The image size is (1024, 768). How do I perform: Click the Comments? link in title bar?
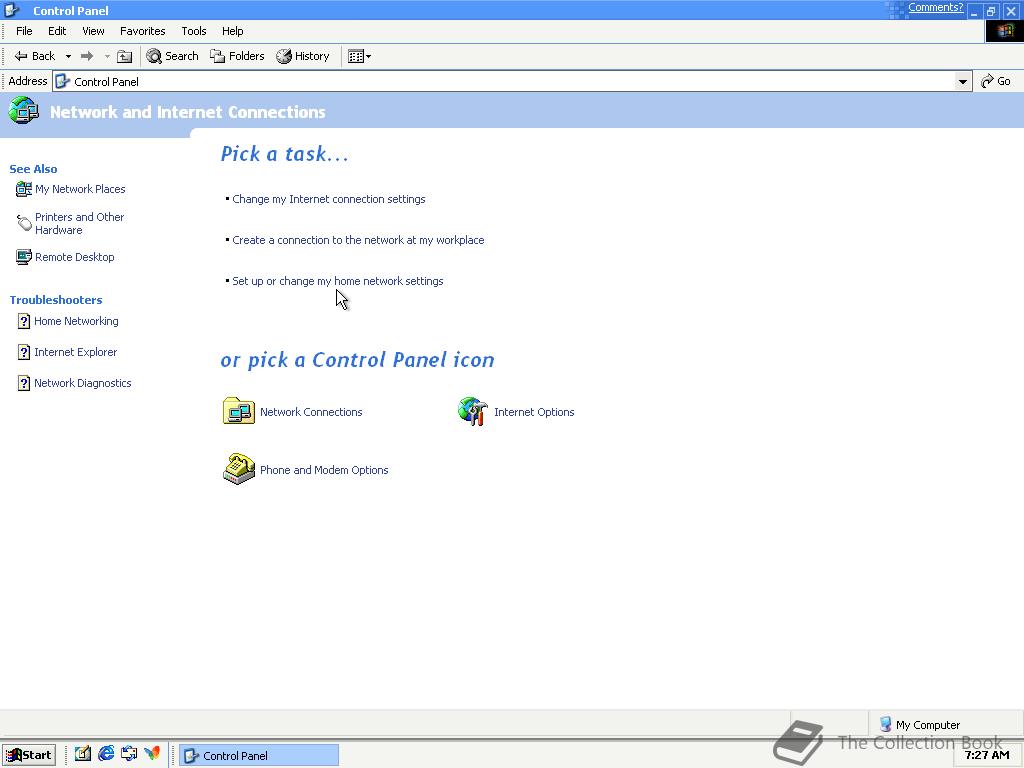[x=935, y=8]
